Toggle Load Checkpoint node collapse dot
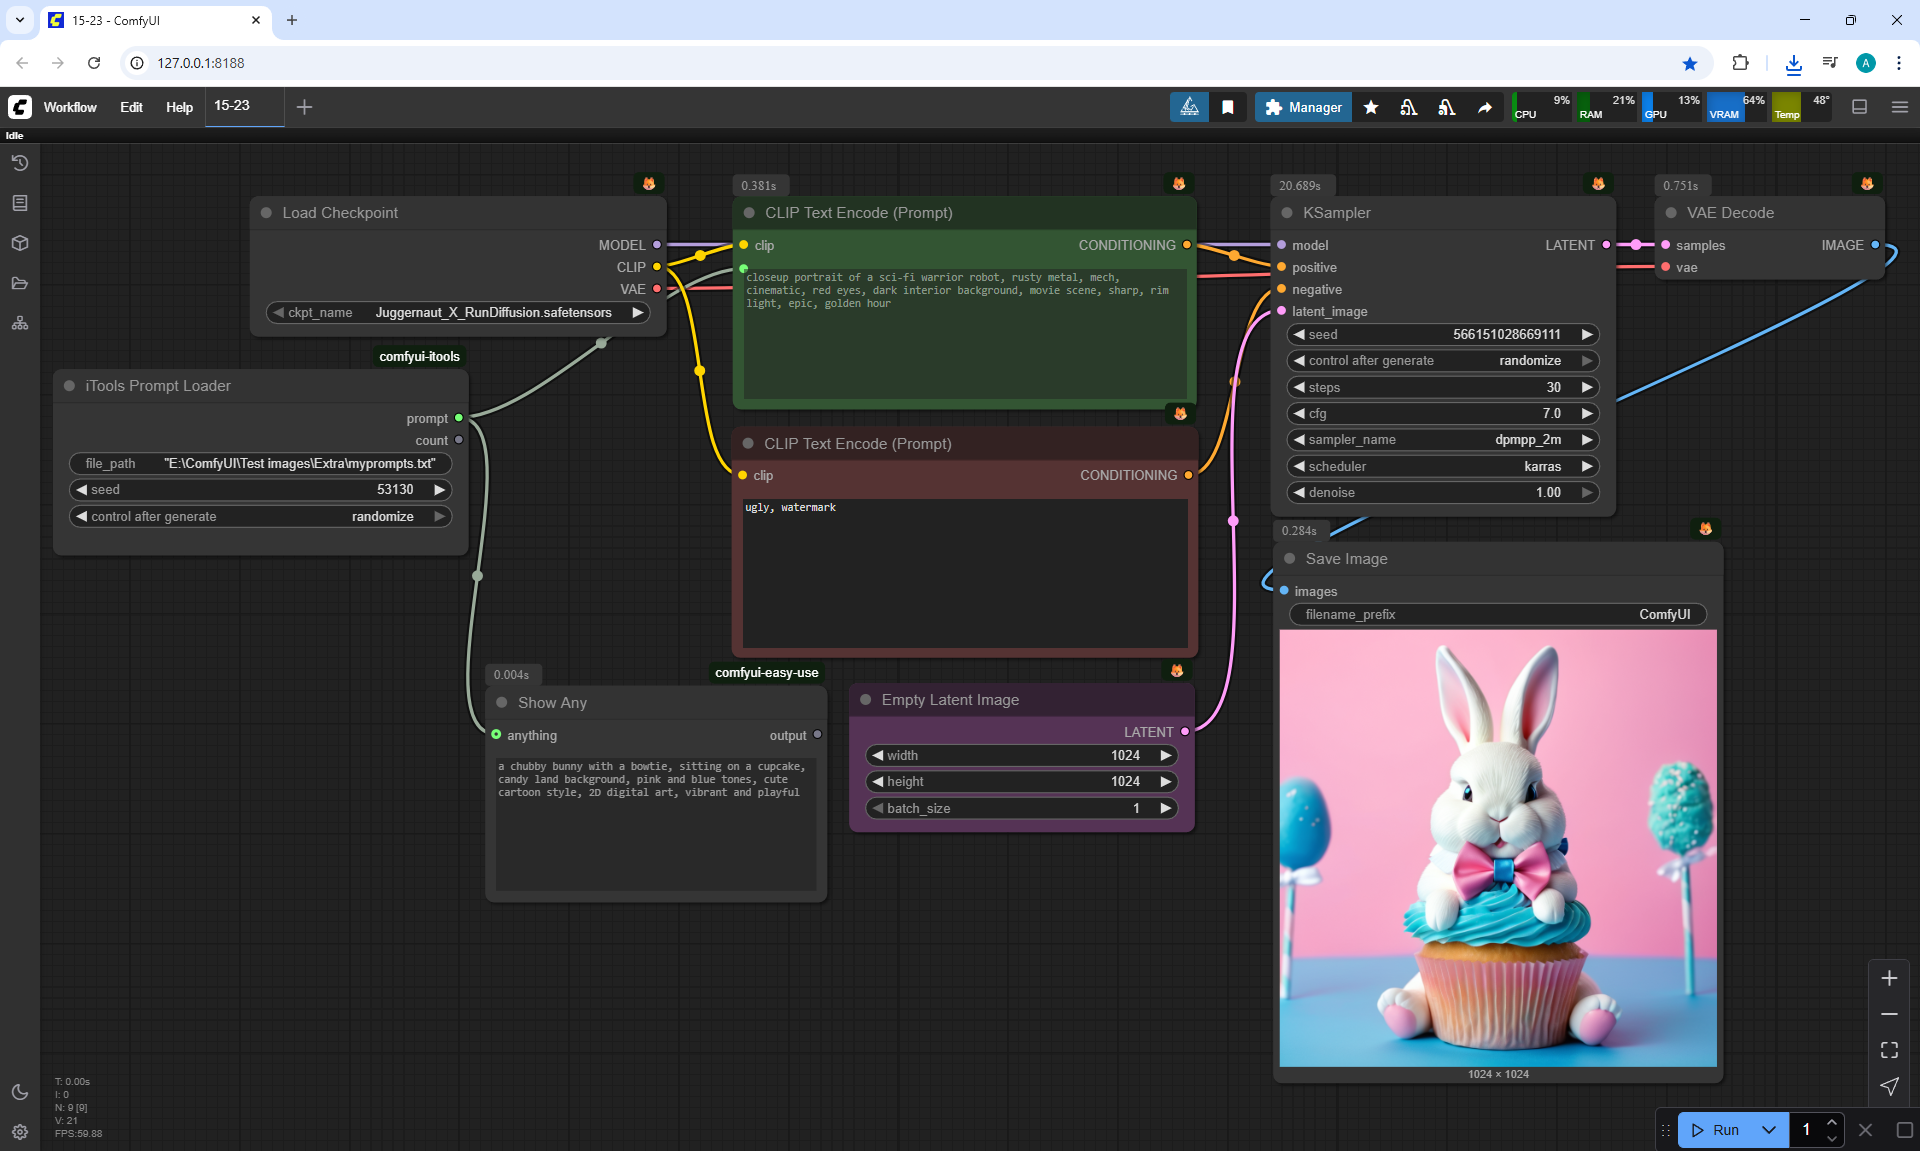Image resolution: width=1920 pixels, height=1151 pixels. click(267, 213)
